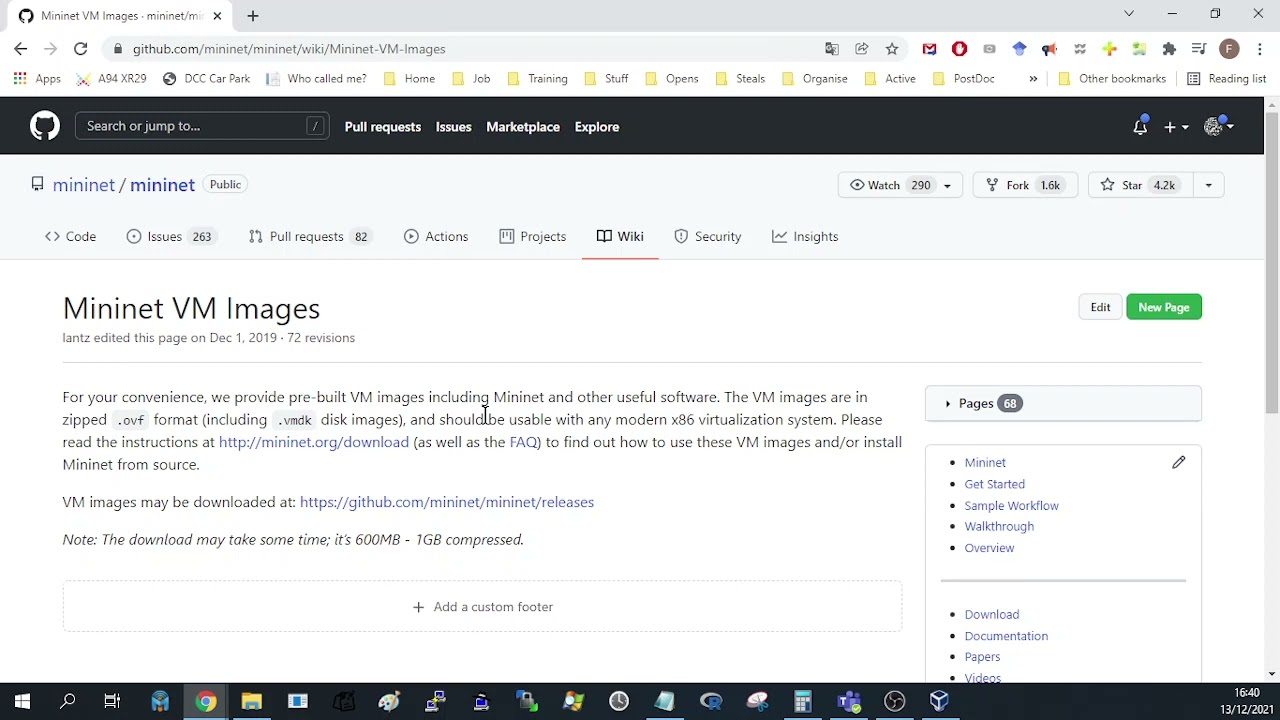Open the Walkthrough sidebar link
The width and height of the screenshot is (1280, 720).
[x=999, y=526]
